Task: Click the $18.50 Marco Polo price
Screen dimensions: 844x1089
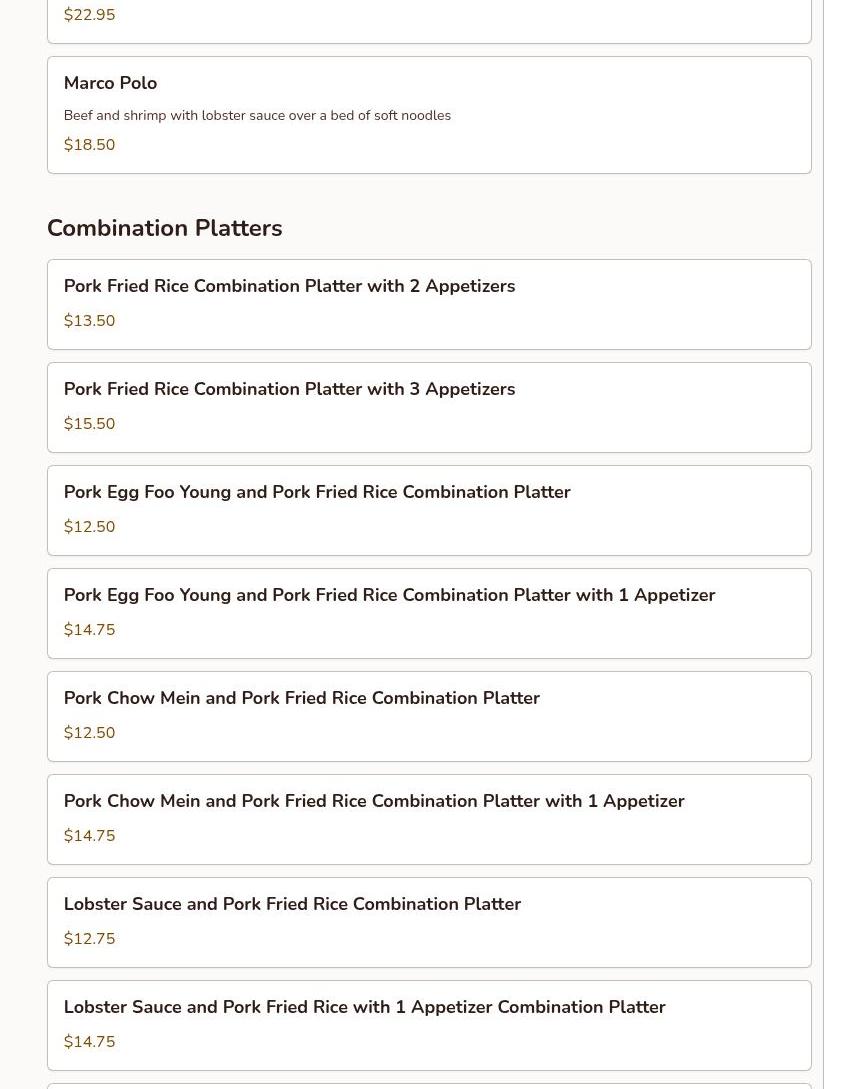Action: coord(89,145)
